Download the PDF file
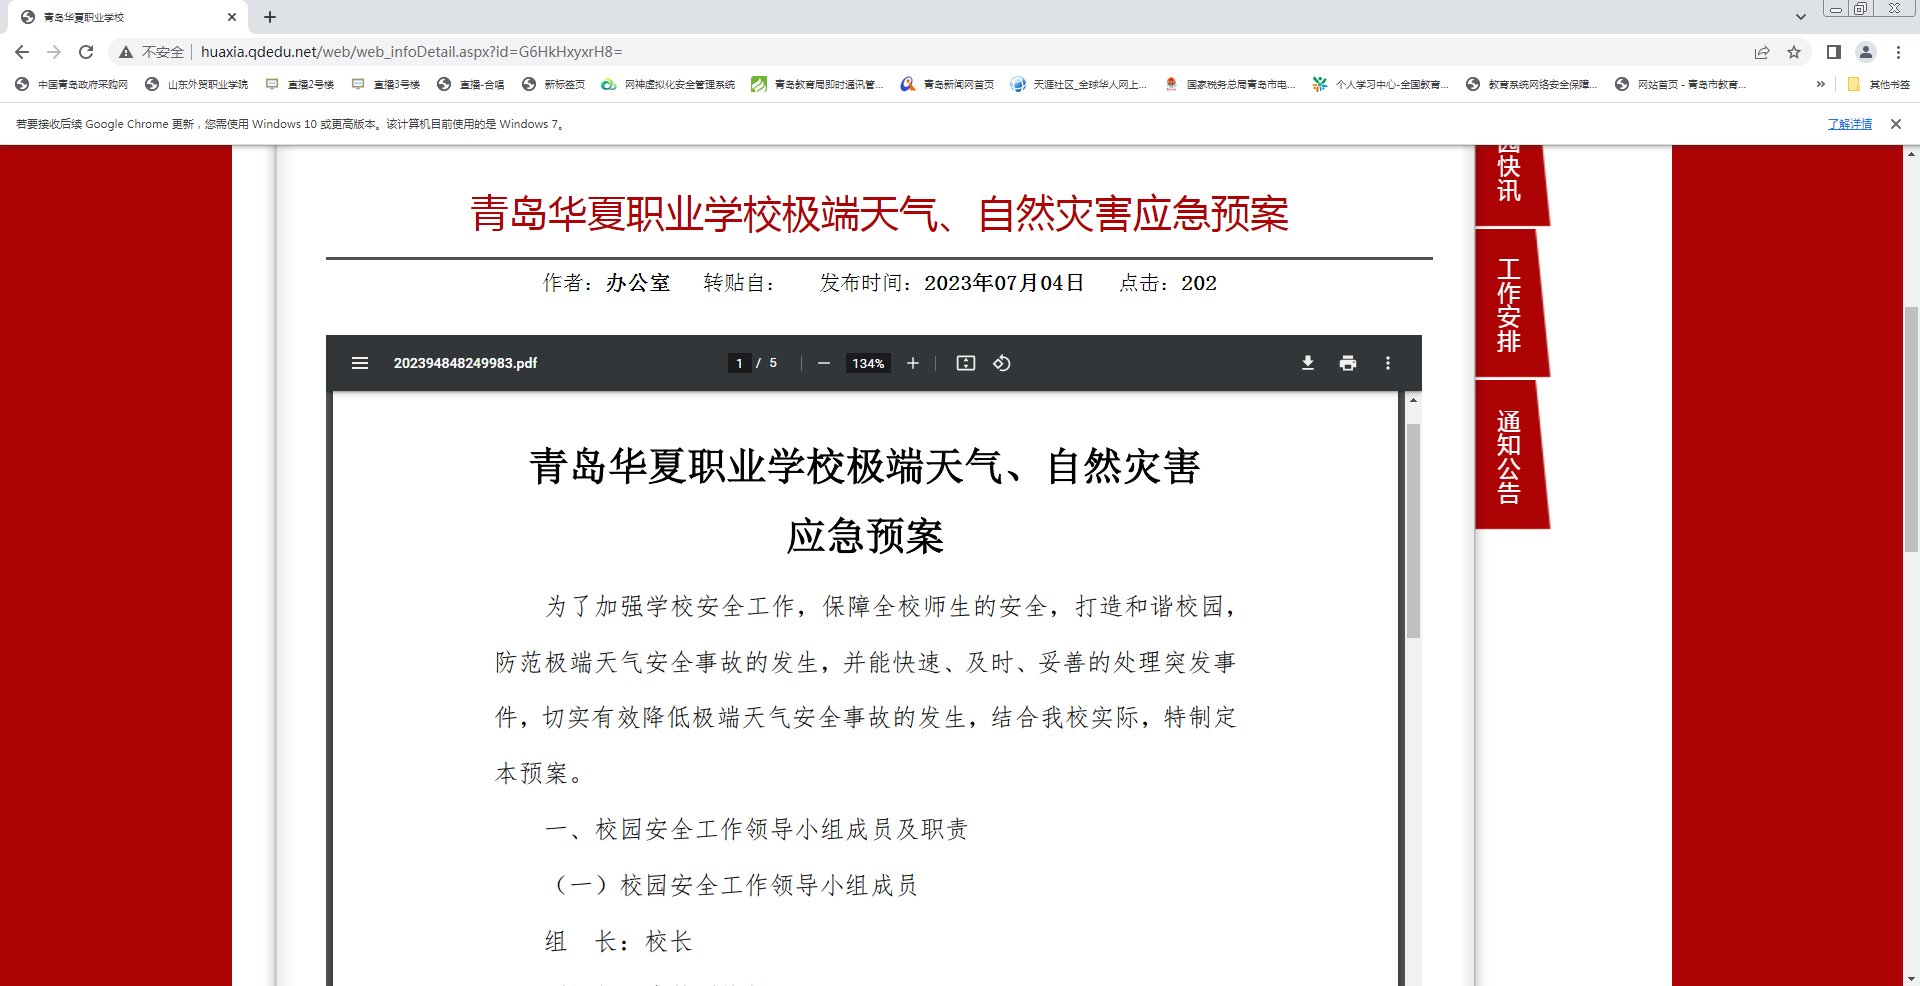Viewport: 1920px width, 986px height. (x=1307, y=363)
